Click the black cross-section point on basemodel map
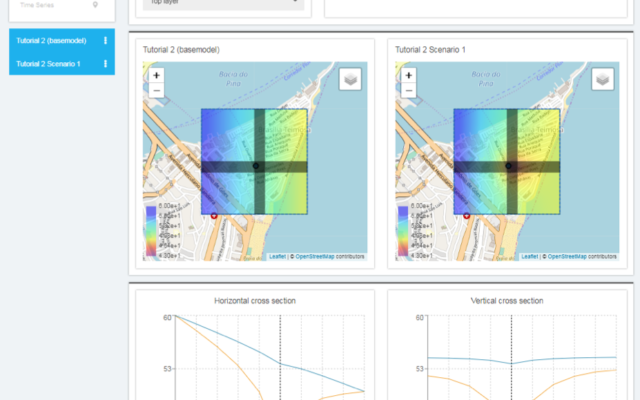 [256, 166]
